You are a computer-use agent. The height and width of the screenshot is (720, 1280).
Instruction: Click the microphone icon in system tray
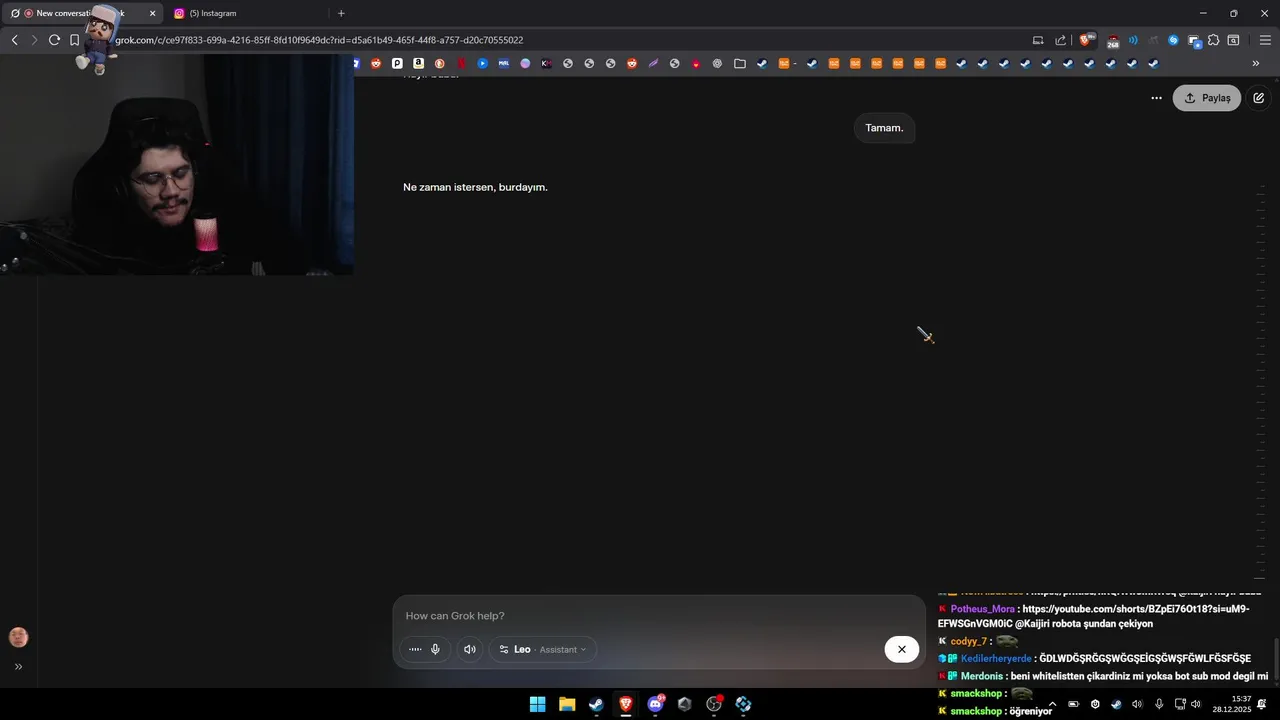1159,704
